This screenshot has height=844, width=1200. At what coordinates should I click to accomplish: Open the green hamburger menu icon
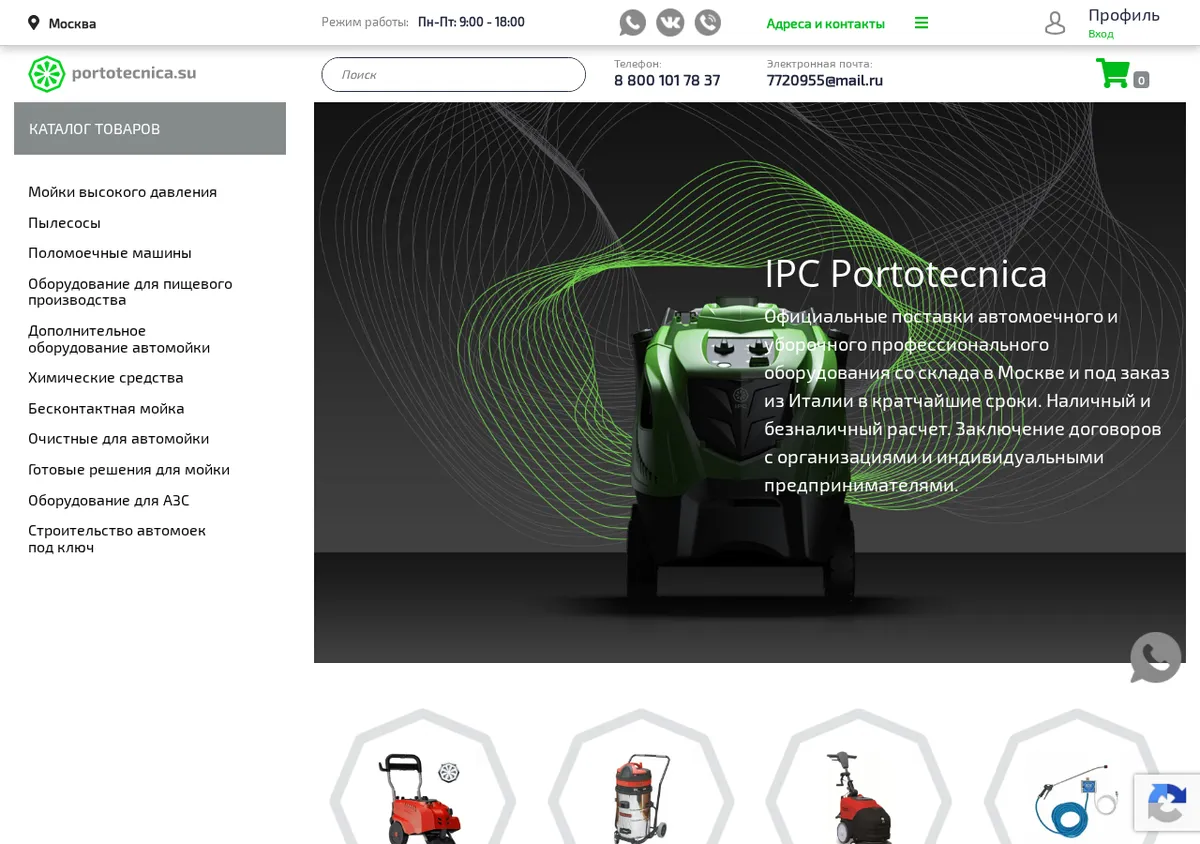[921, 23]
